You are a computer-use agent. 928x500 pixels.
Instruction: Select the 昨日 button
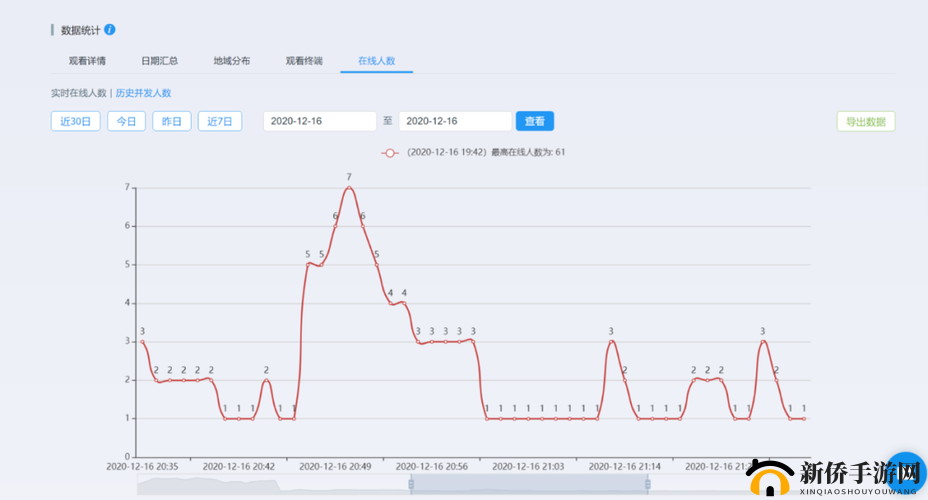point(172,121)
